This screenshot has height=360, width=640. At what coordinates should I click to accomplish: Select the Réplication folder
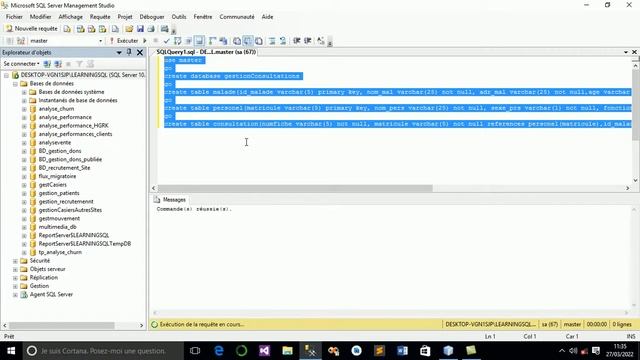44,278
